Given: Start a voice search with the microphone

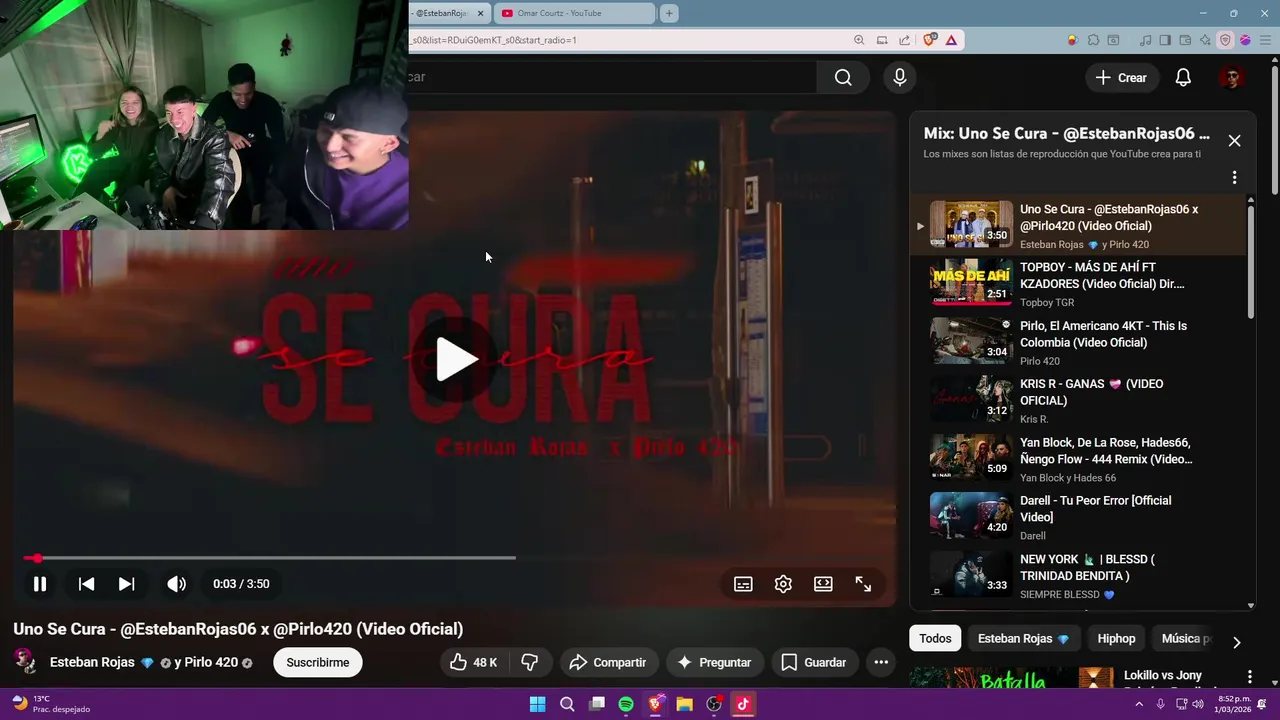Looking at the screenshot, I should click(900, 77).
